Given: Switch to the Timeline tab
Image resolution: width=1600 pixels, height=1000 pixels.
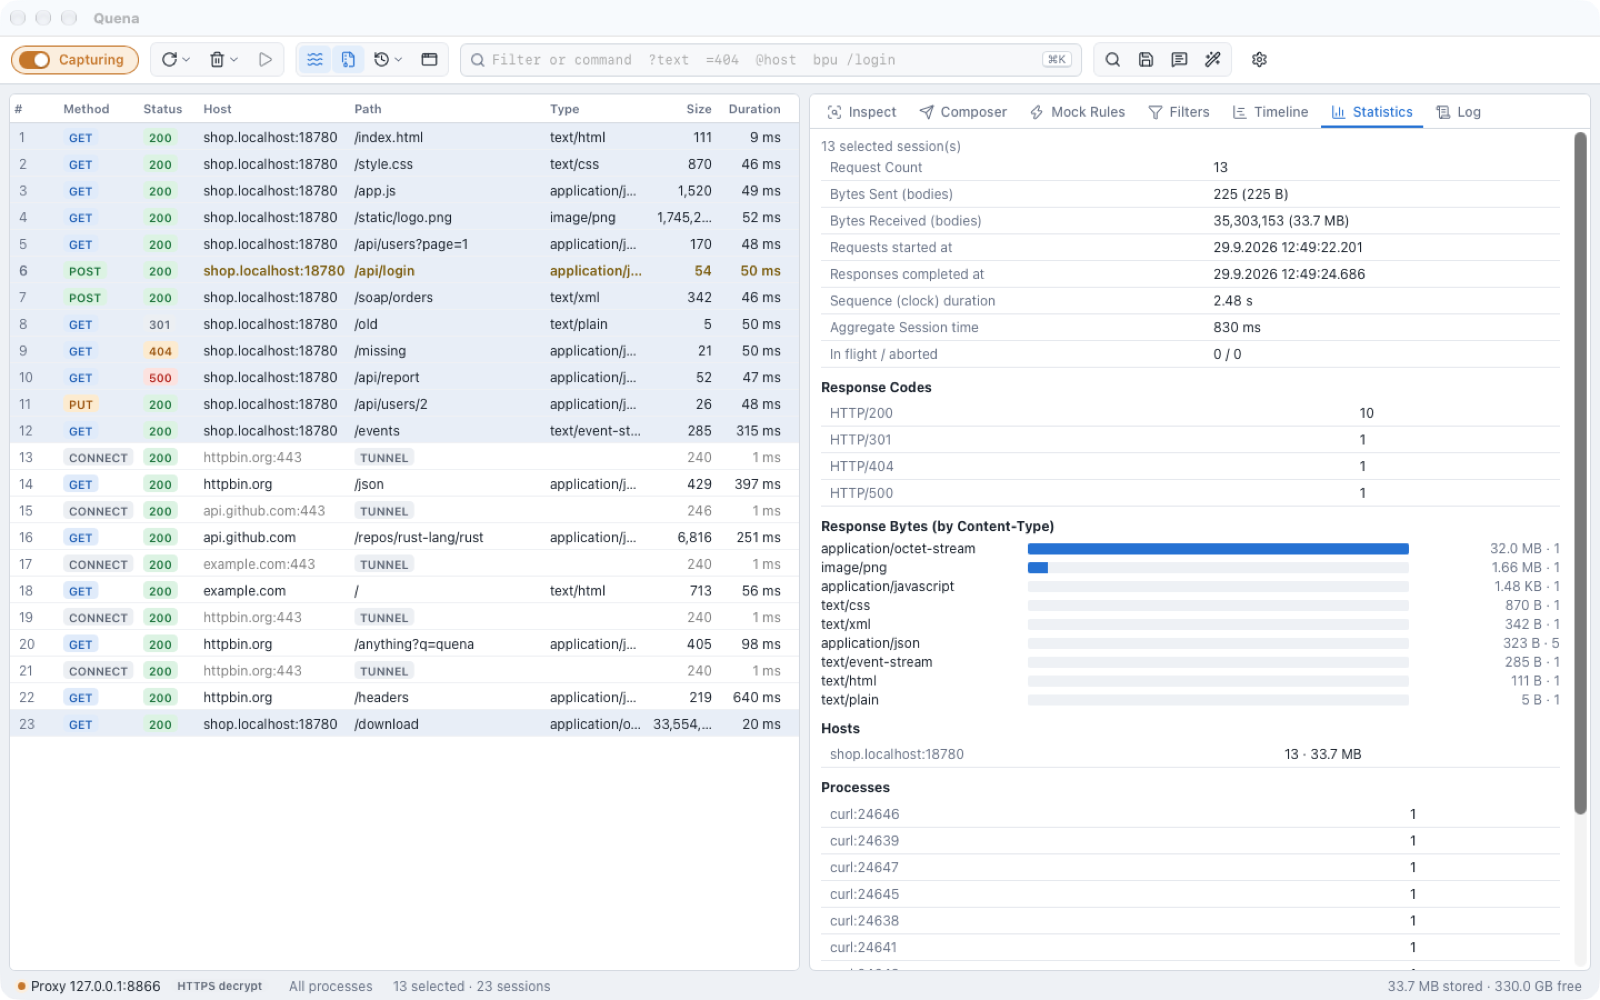Looking at the screenshot, I should click(x=1270, y=112).
